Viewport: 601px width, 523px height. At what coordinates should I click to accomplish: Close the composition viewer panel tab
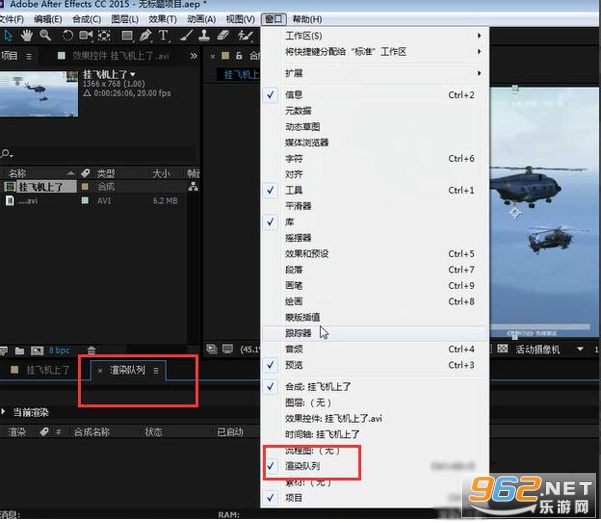pos(213,56)
